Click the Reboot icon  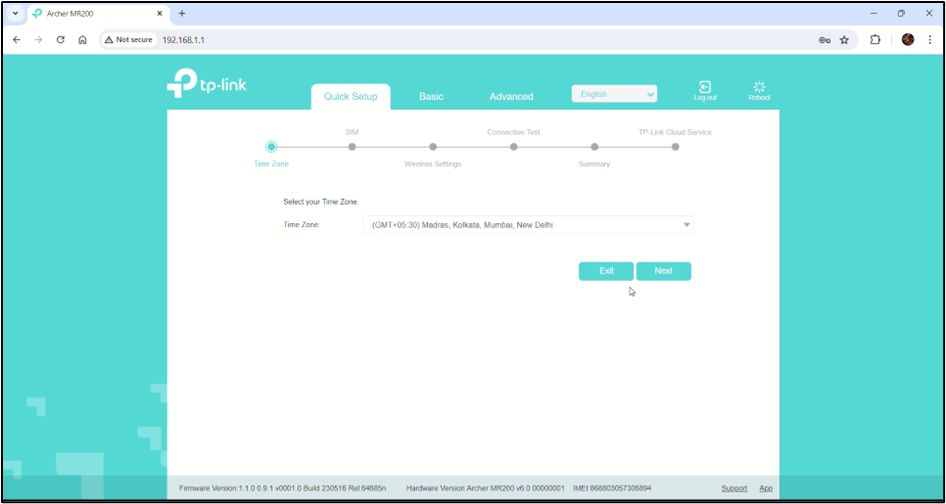click(x=759, y=88)
